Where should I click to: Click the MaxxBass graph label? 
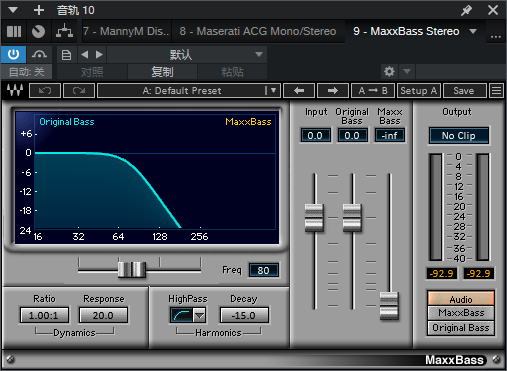click(248, 122)
